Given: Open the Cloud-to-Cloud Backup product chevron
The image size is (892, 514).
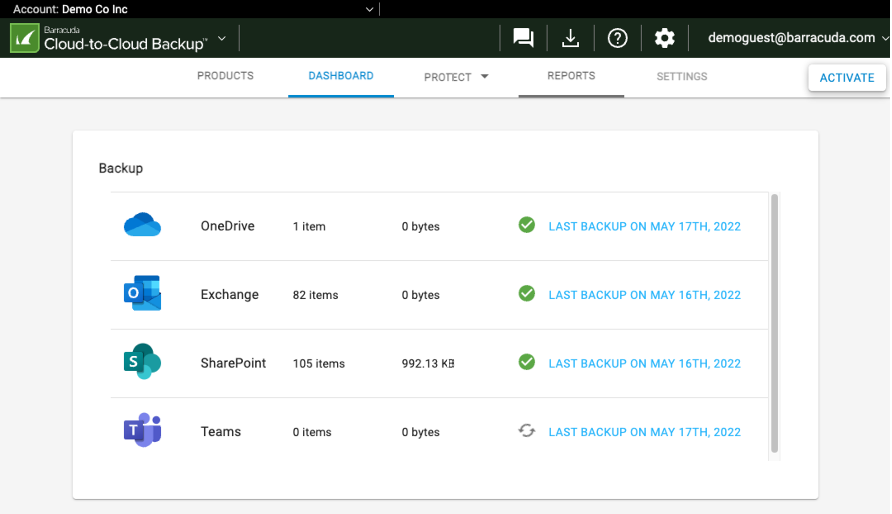Looking at the screenshot, I should [x=222, y=39].
